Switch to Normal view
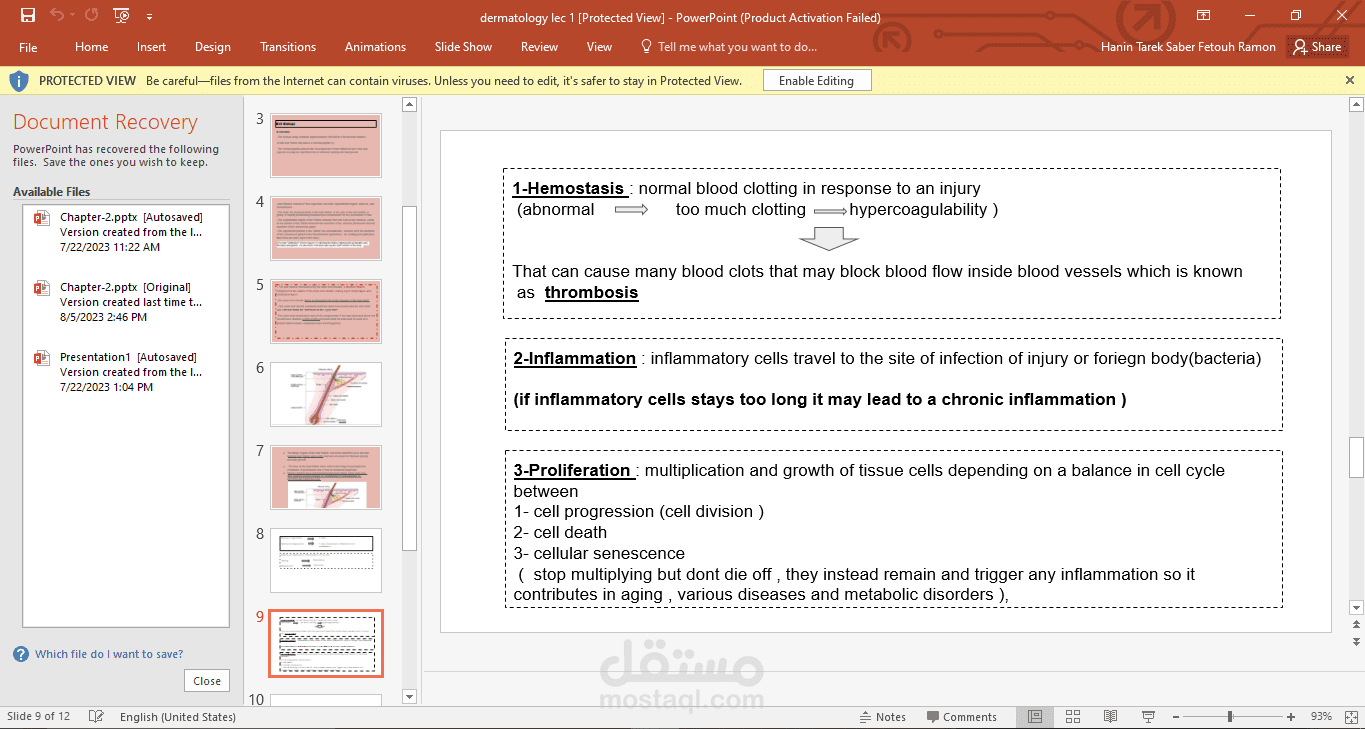The image size is (1365, 729). click(1035, 716)
